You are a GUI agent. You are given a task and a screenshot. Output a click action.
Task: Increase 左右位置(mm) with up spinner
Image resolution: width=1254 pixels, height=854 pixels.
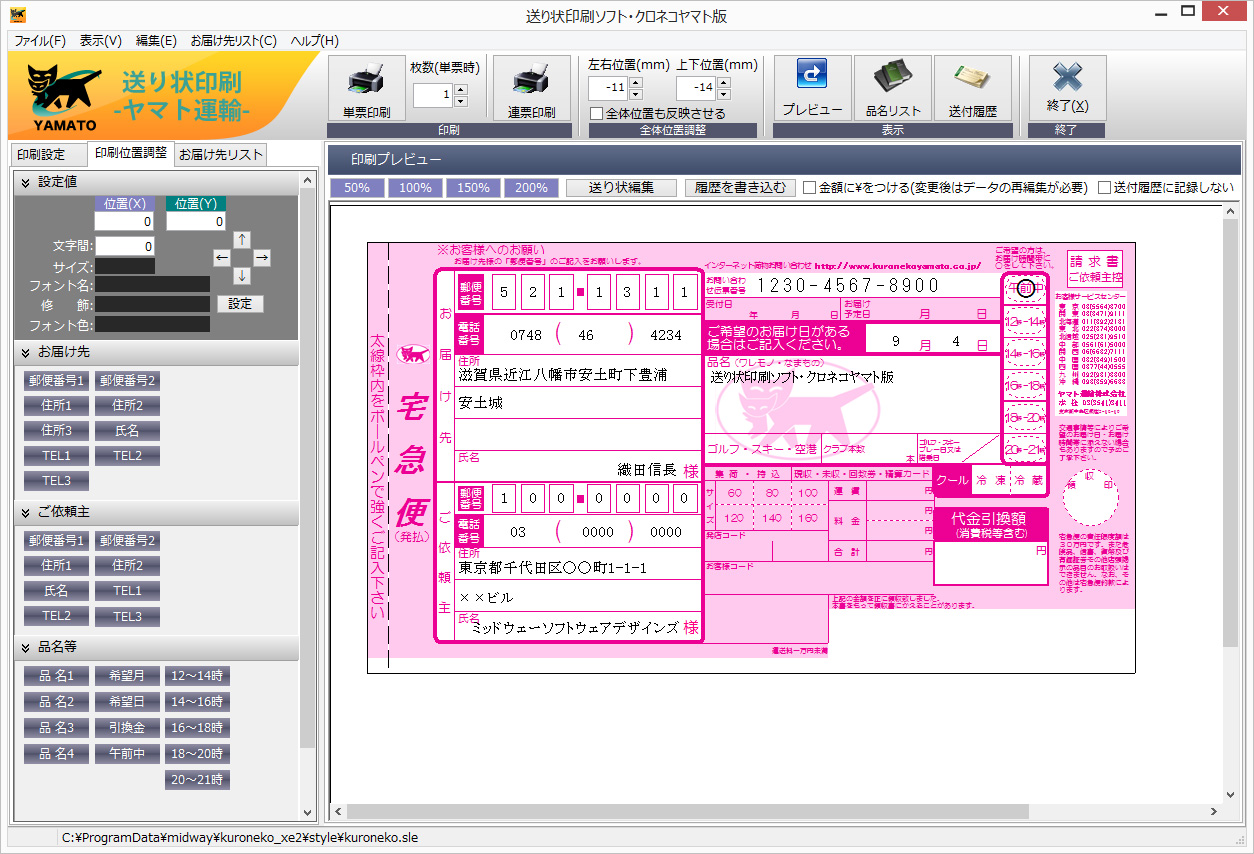coord(636,82)
